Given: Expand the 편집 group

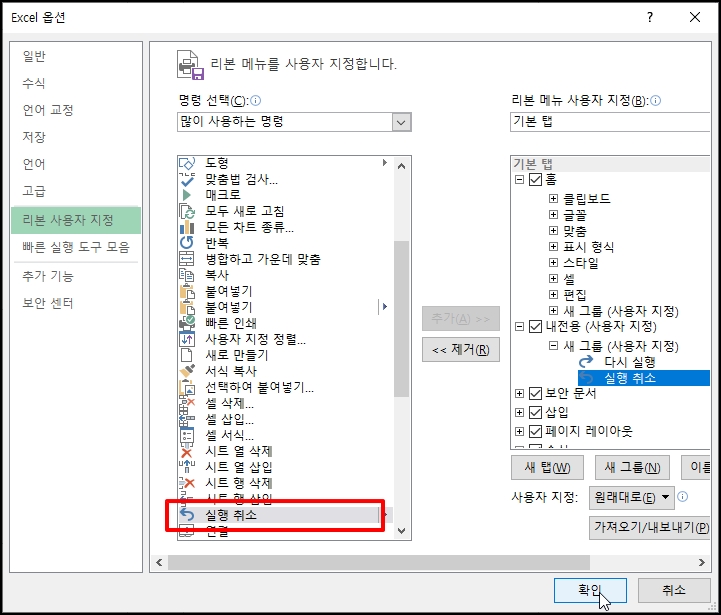Looking at the screenshot, I should point(554,294).
